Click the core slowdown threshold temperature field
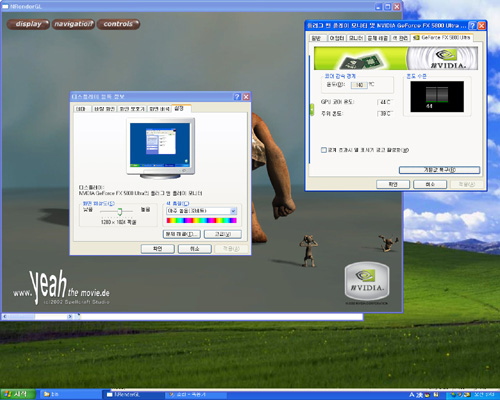500x400 pixels. [359, 85]
